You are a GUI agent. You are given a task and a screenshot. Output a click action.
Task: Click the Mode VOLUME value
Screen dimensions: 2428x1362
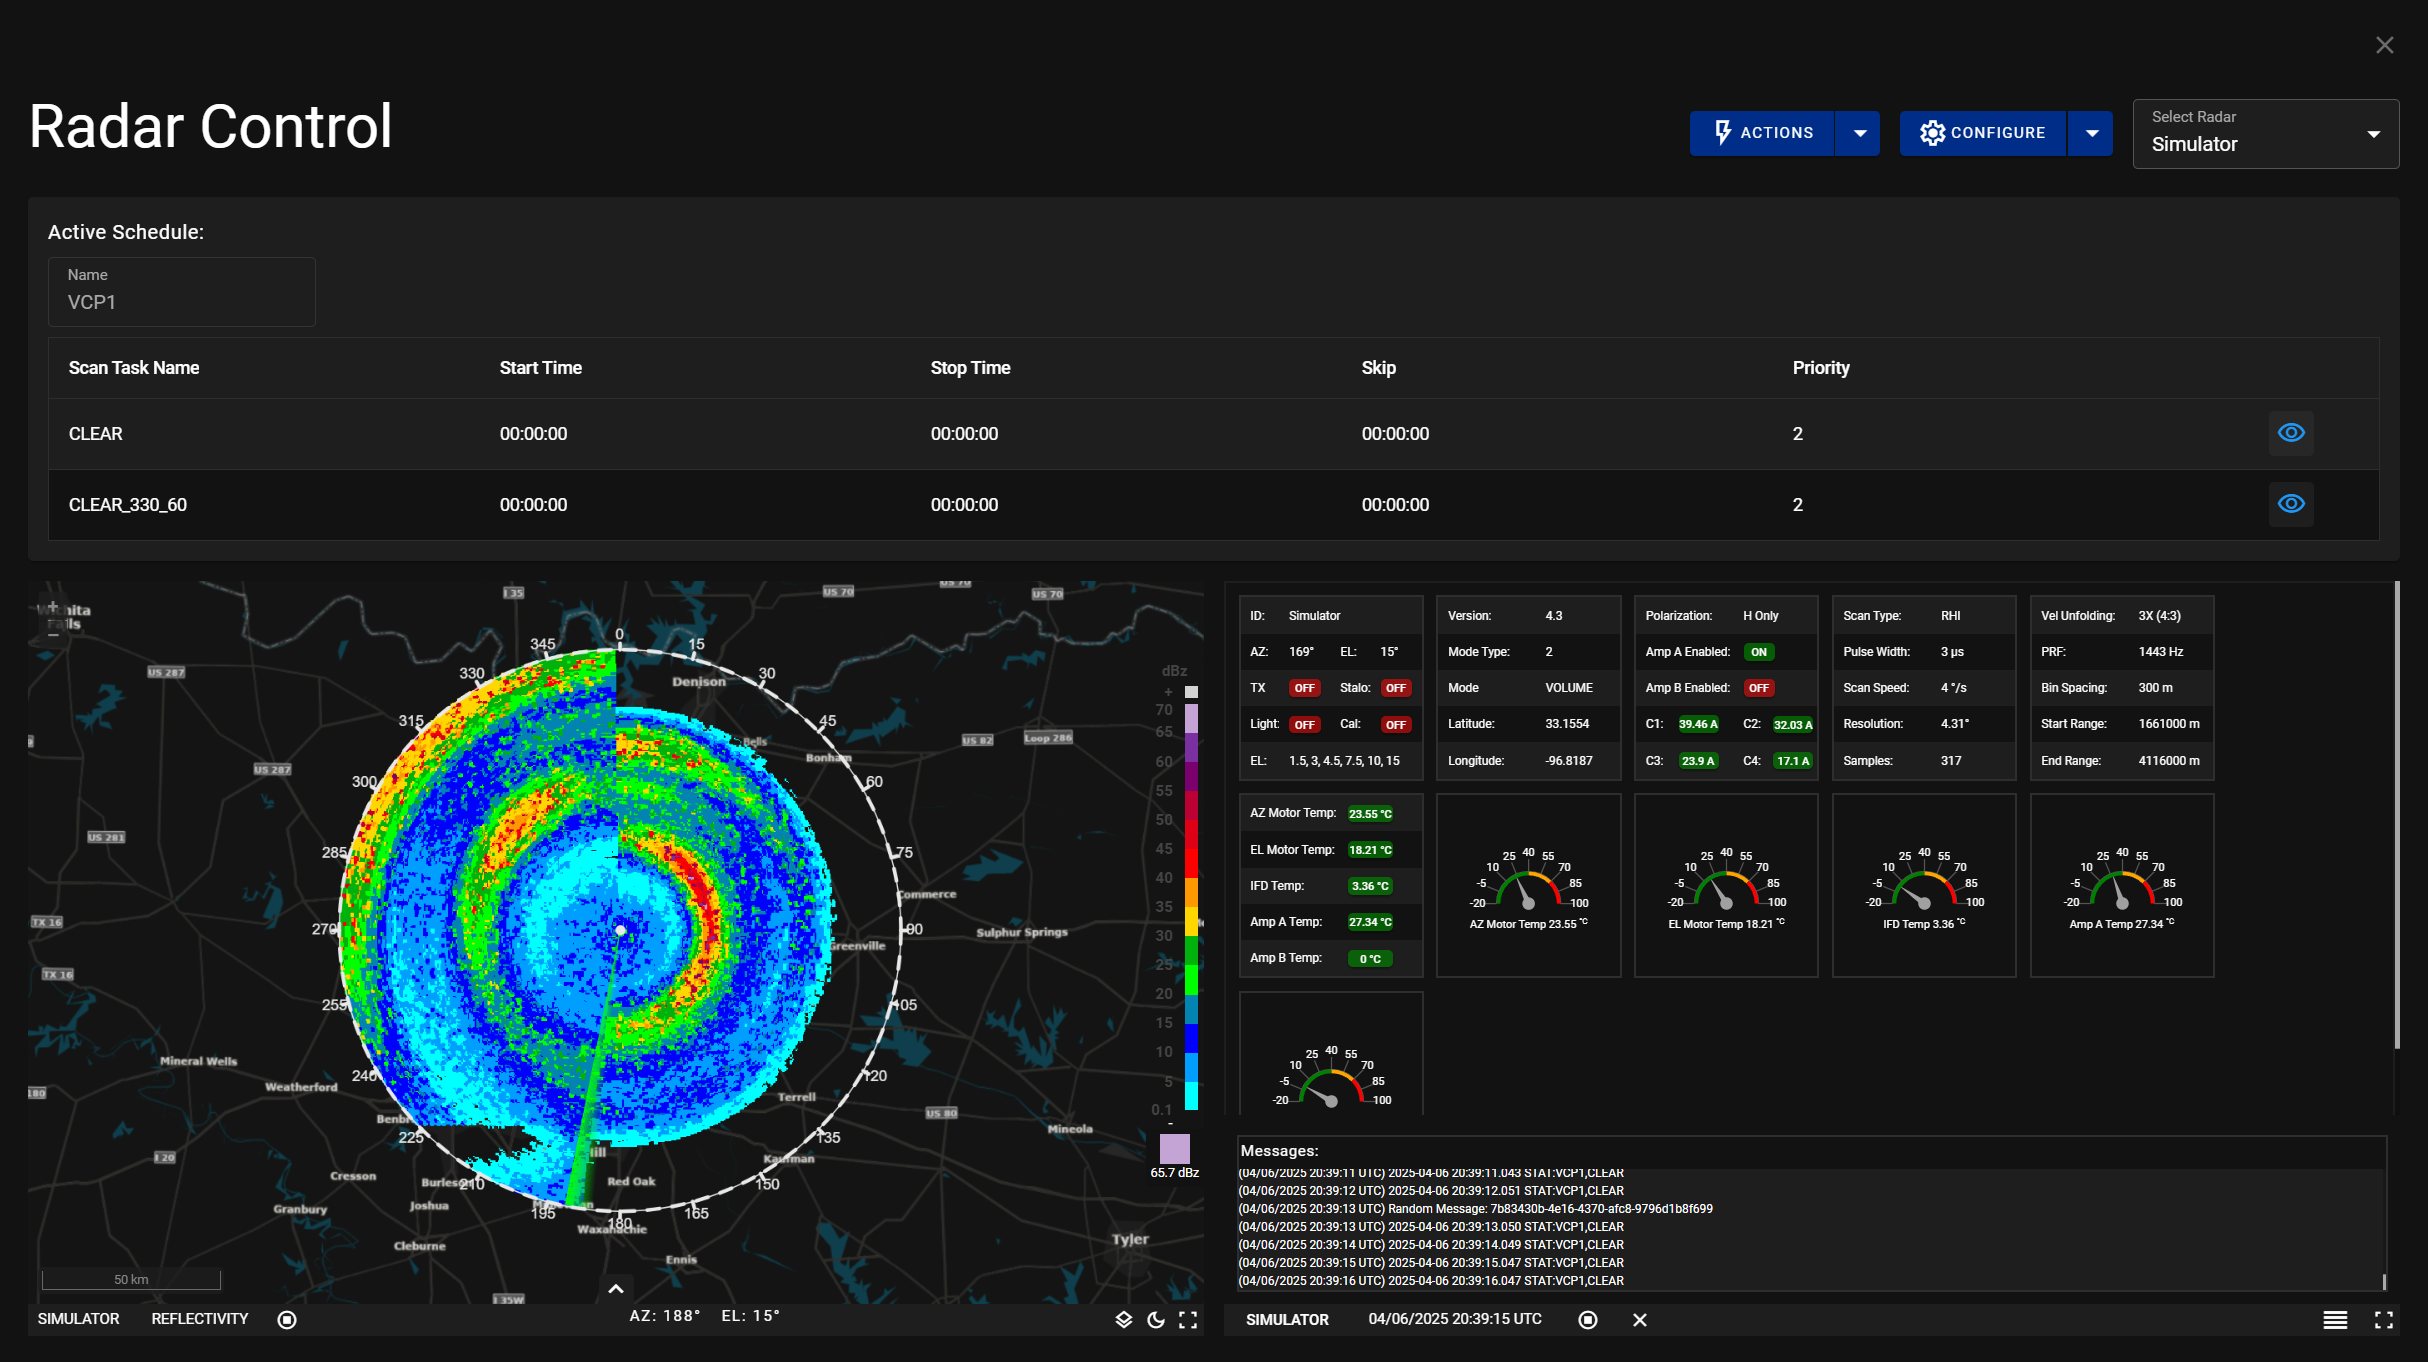pos(1569,688)
